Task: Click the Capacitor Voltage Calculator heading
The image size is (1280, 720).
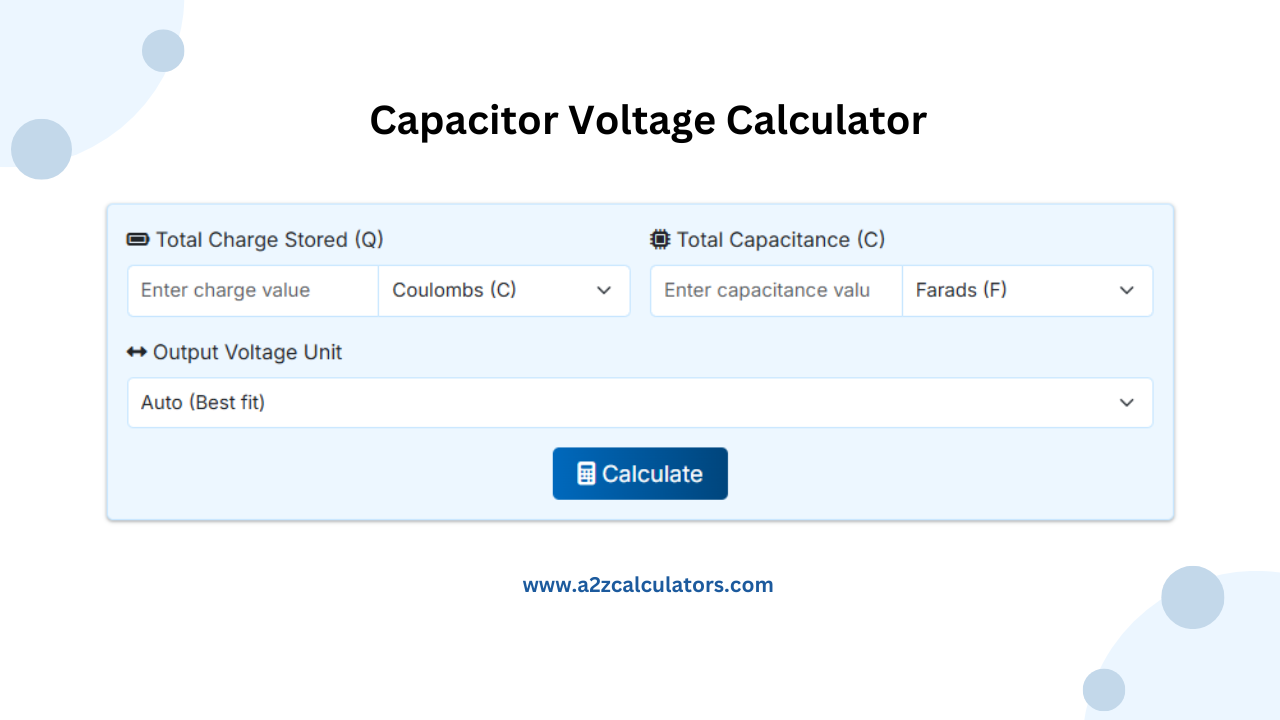Action: [x=648, y=120]
